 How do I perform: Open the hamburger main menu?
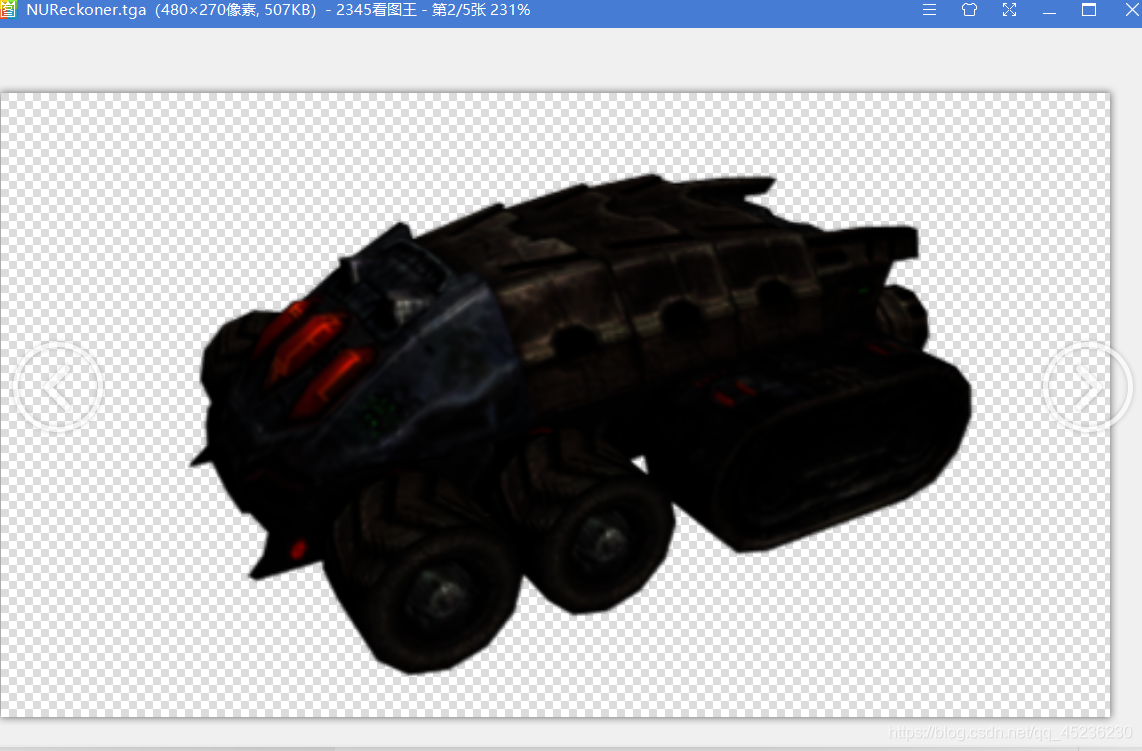[x=929, y=10]
